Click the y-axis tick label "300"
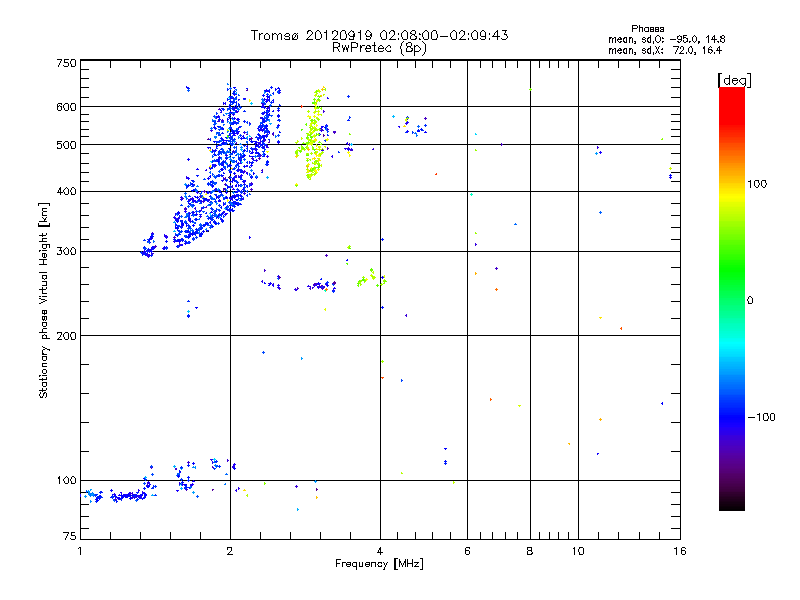This screenshot has height=600, width=800. (66, 252)
